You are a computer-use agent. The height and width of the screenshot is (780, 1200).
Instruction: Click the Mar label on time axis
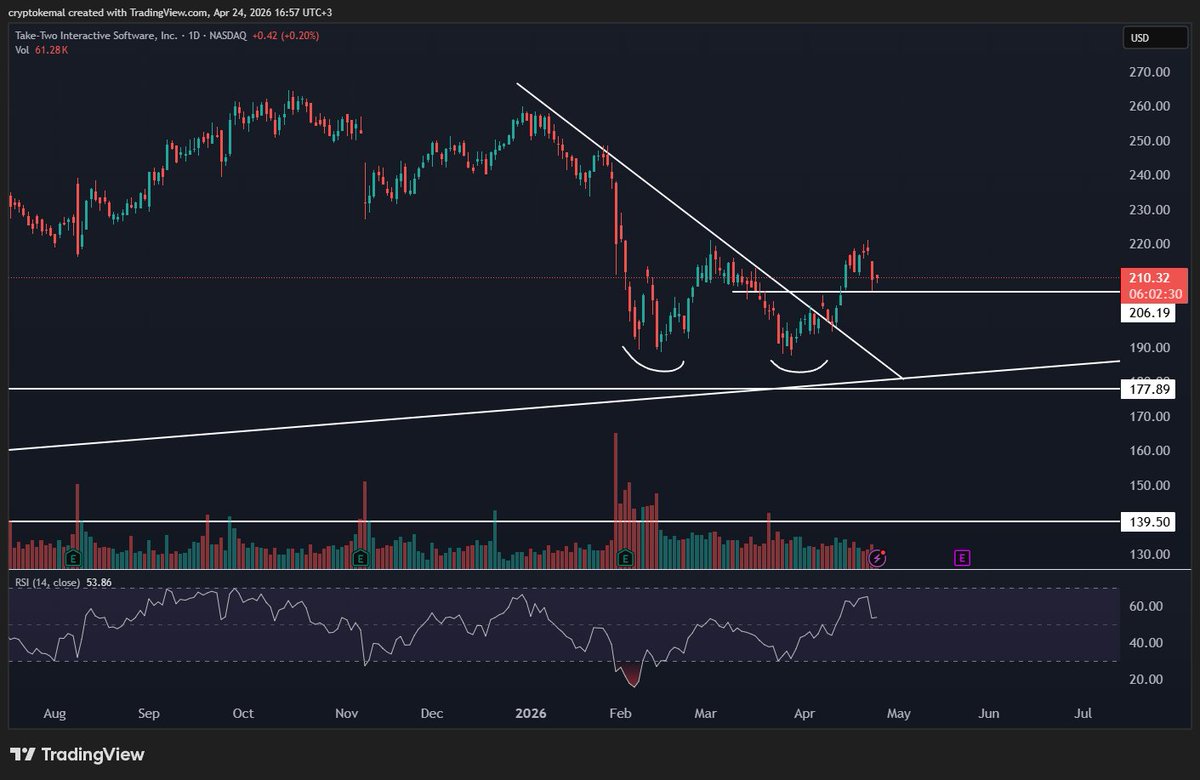click(x=706, y=714)
